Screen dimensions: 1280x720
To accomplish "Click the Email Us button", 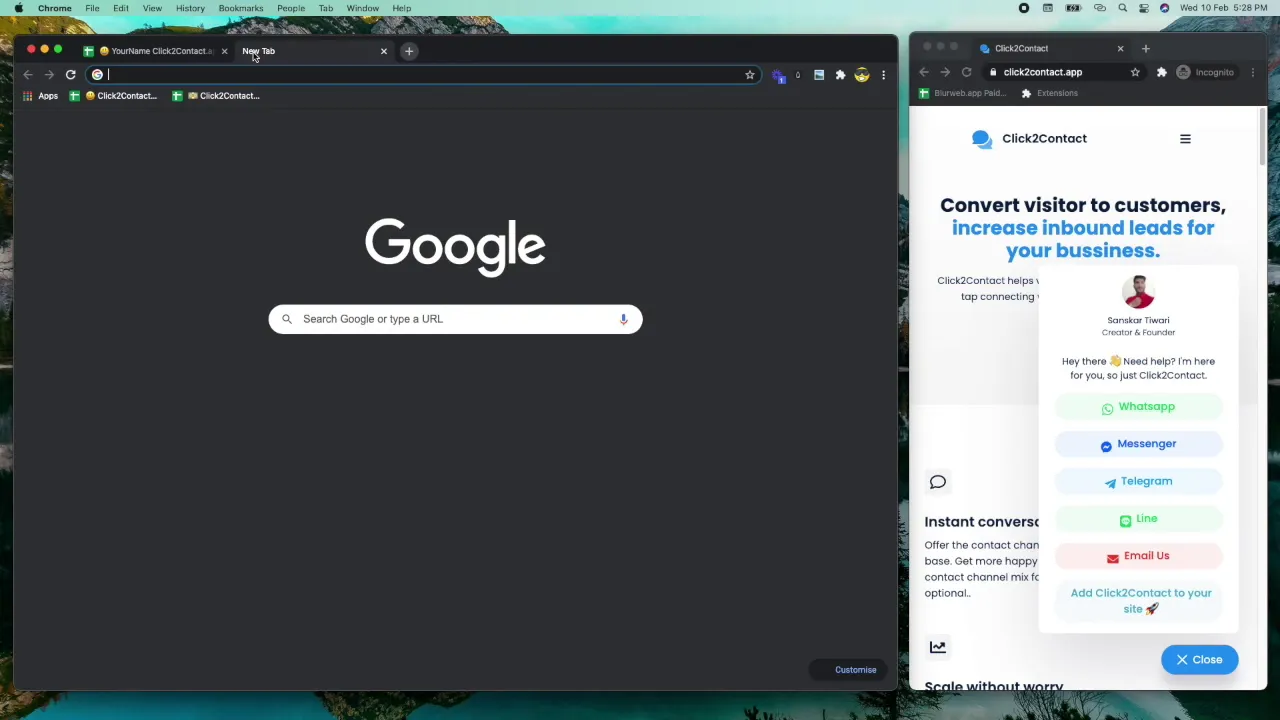I will point(1138,556).
